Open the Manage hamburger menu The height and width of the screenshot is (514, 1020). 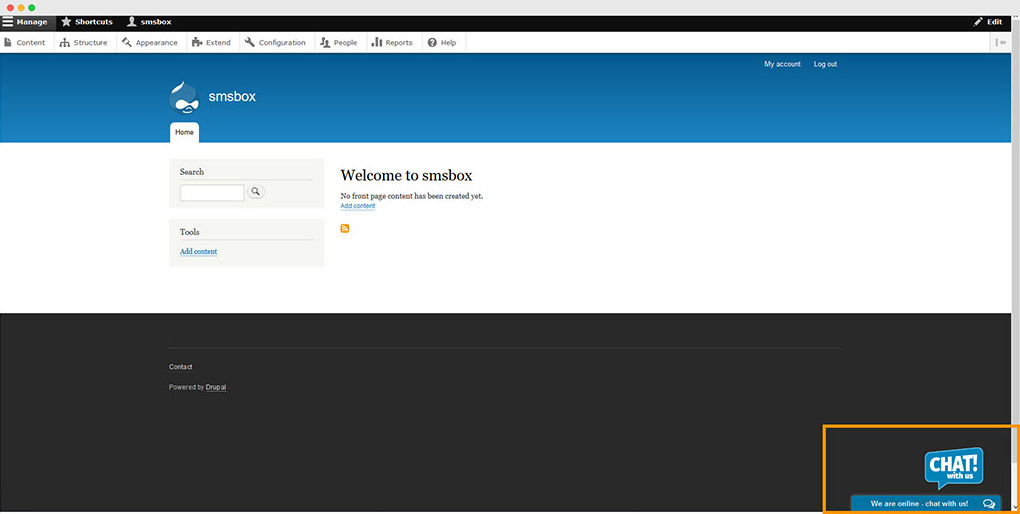pyautogui.click(x=27, y=22)
